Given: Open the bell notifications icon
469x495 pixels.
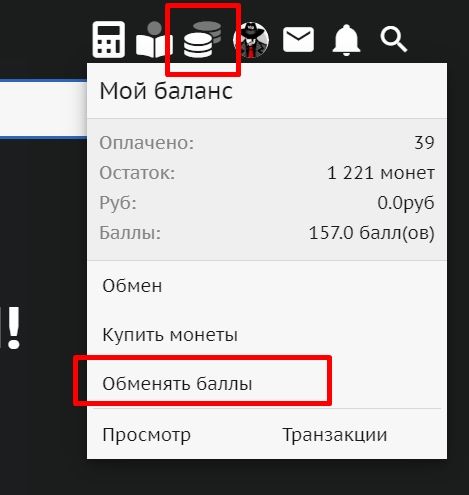Looking at the screenshot, I should coord(346,40).
